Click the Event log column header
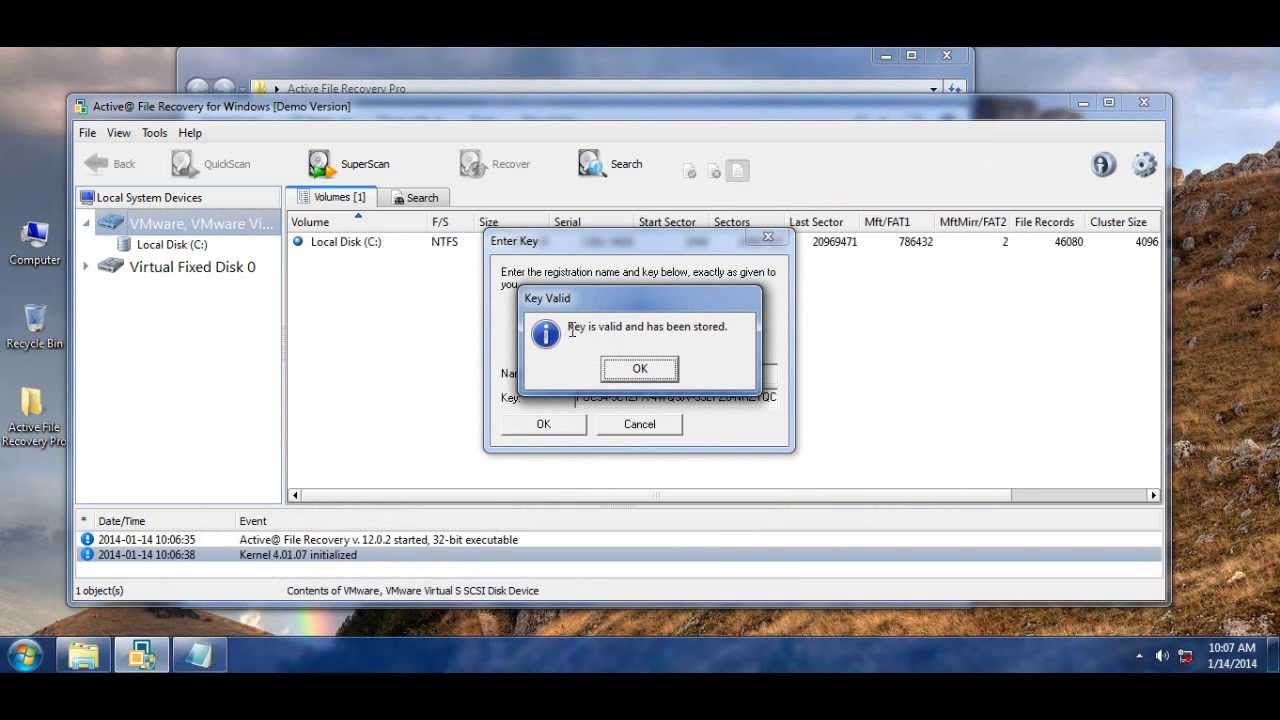 click(x=253, y=521)
